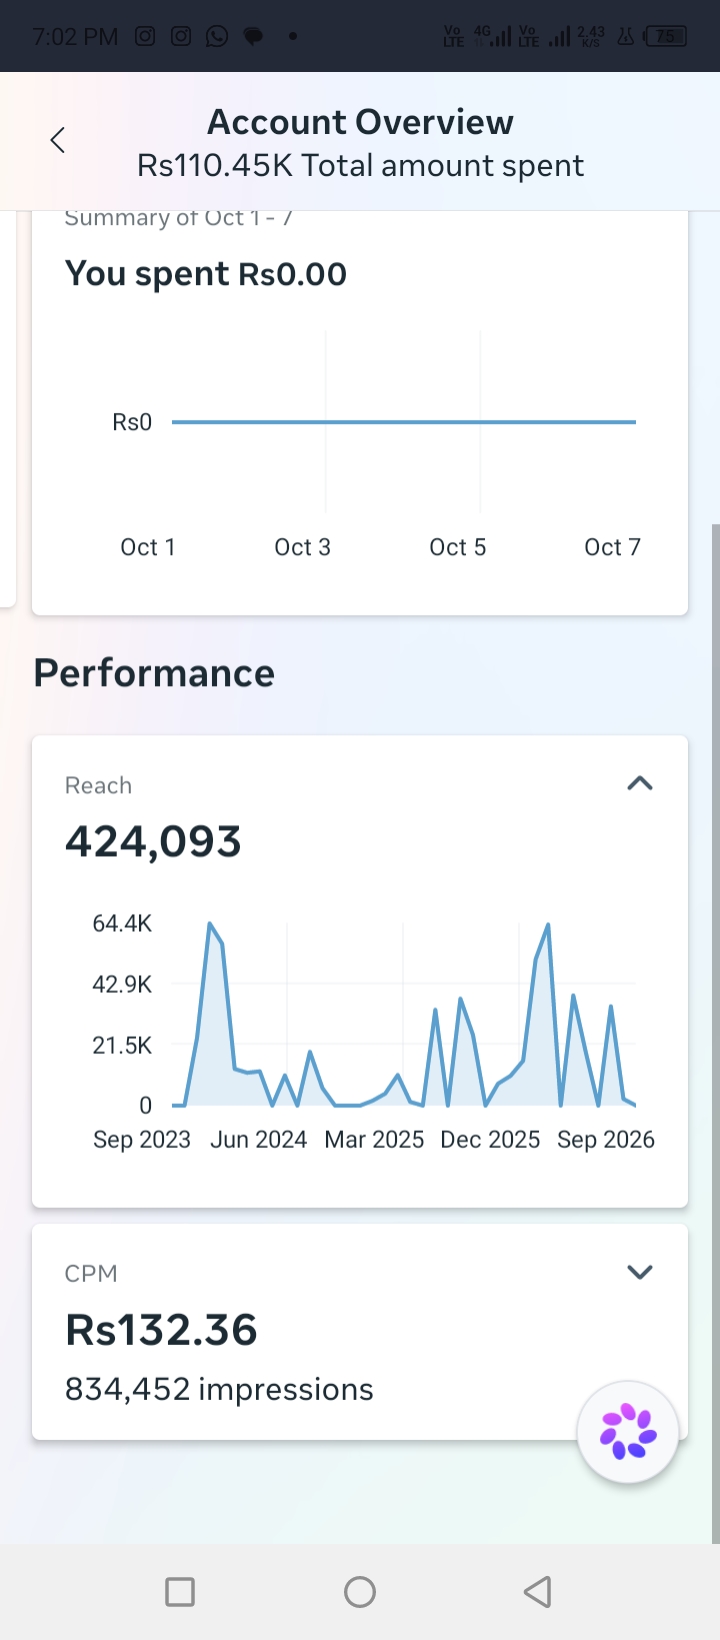The image size is (720, 1640).
Task: Tap Sep 2026 on reach chart axis
Action: coord(606,1140)
